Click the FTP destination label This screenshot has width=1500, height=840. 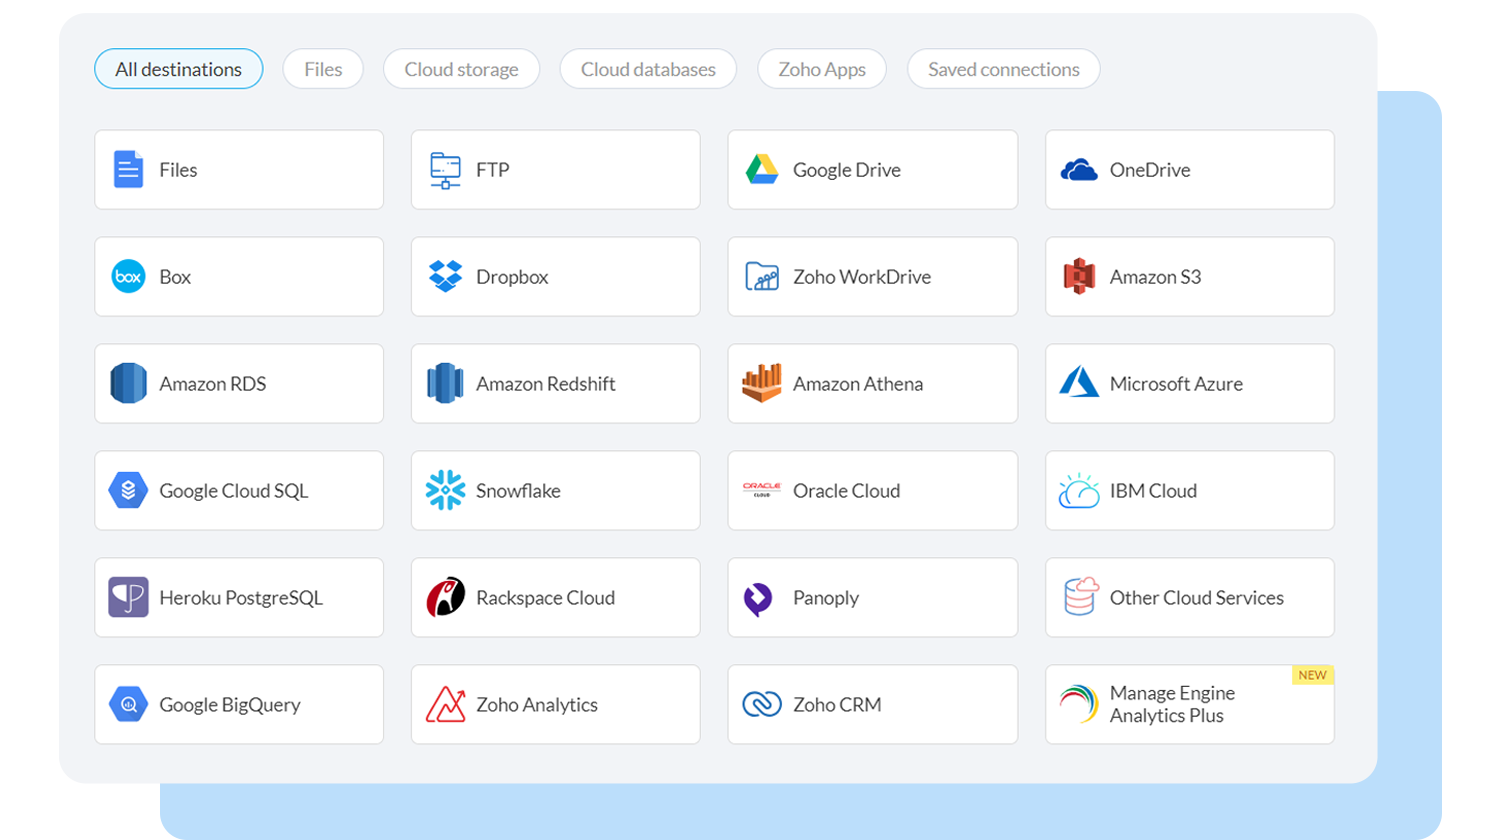click(x=493, y=170)
